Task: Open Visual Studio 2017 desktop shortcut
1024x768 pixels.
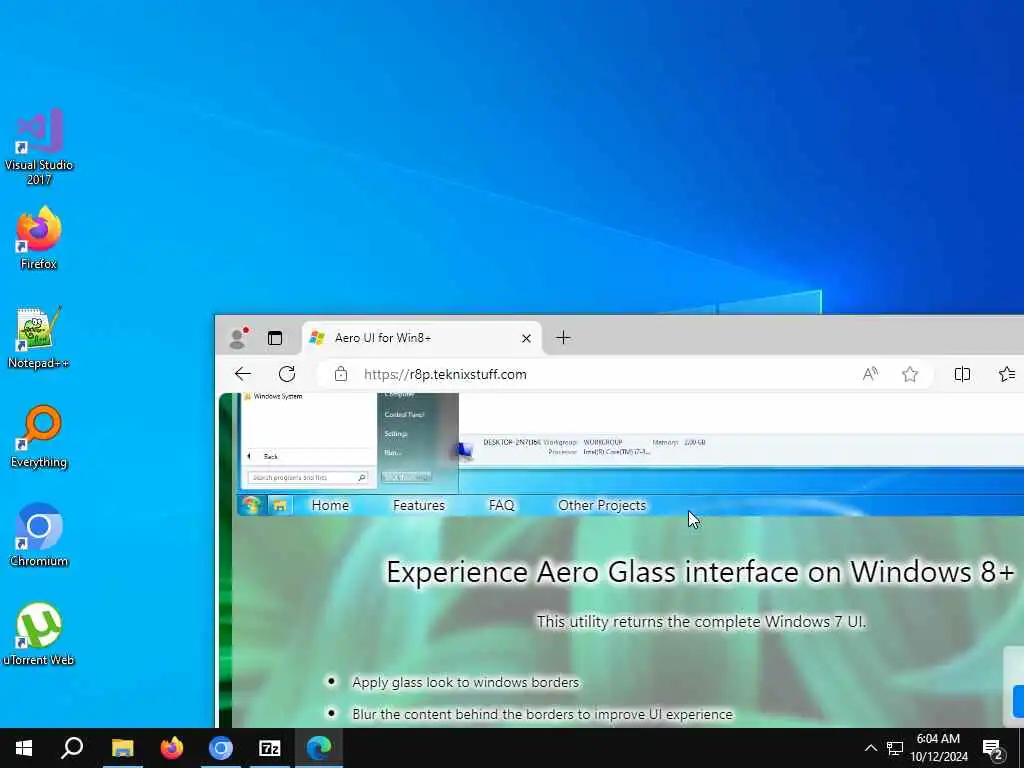Action: [39, 147]
